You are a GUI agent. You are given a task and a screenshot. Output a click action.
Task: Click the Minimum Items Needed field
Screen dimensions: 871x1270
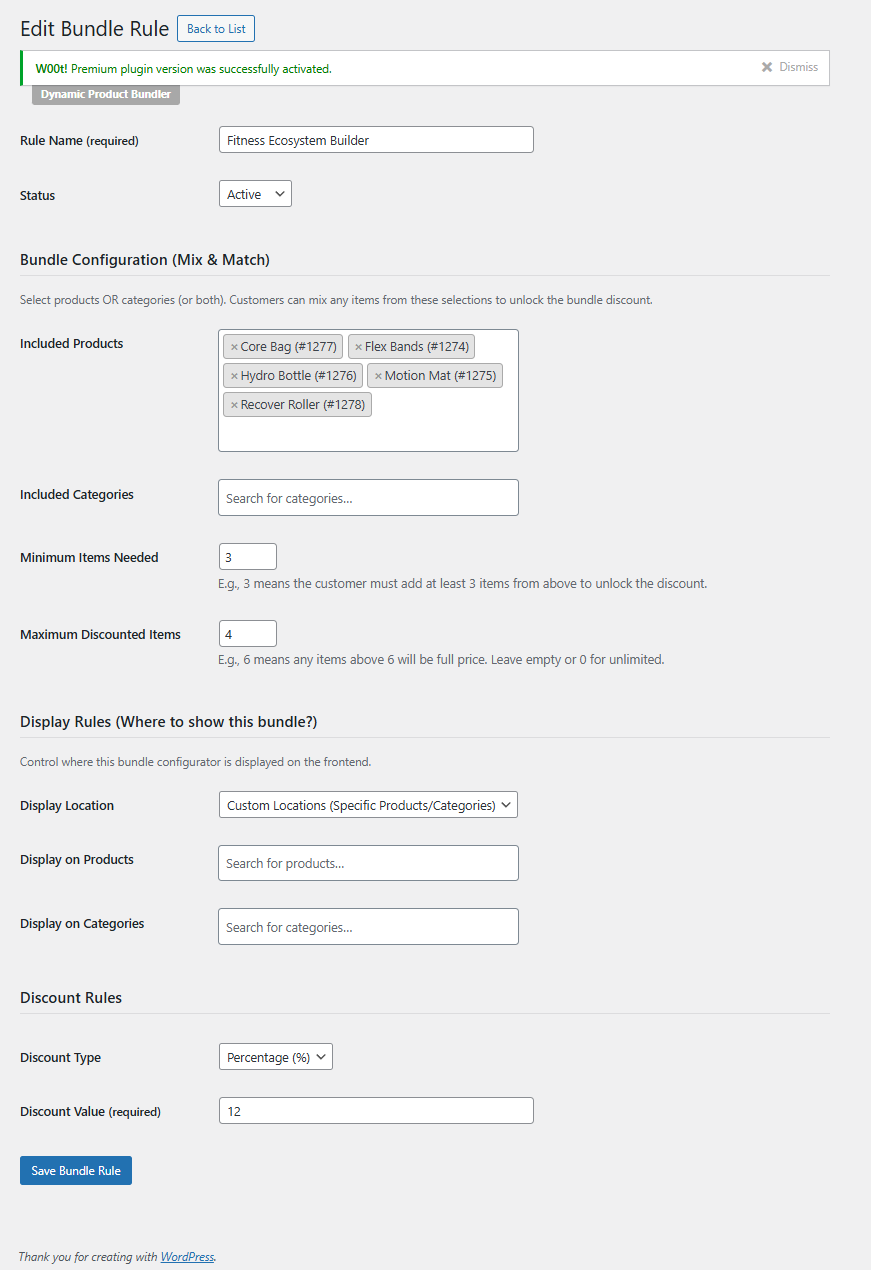click(248, 557)
